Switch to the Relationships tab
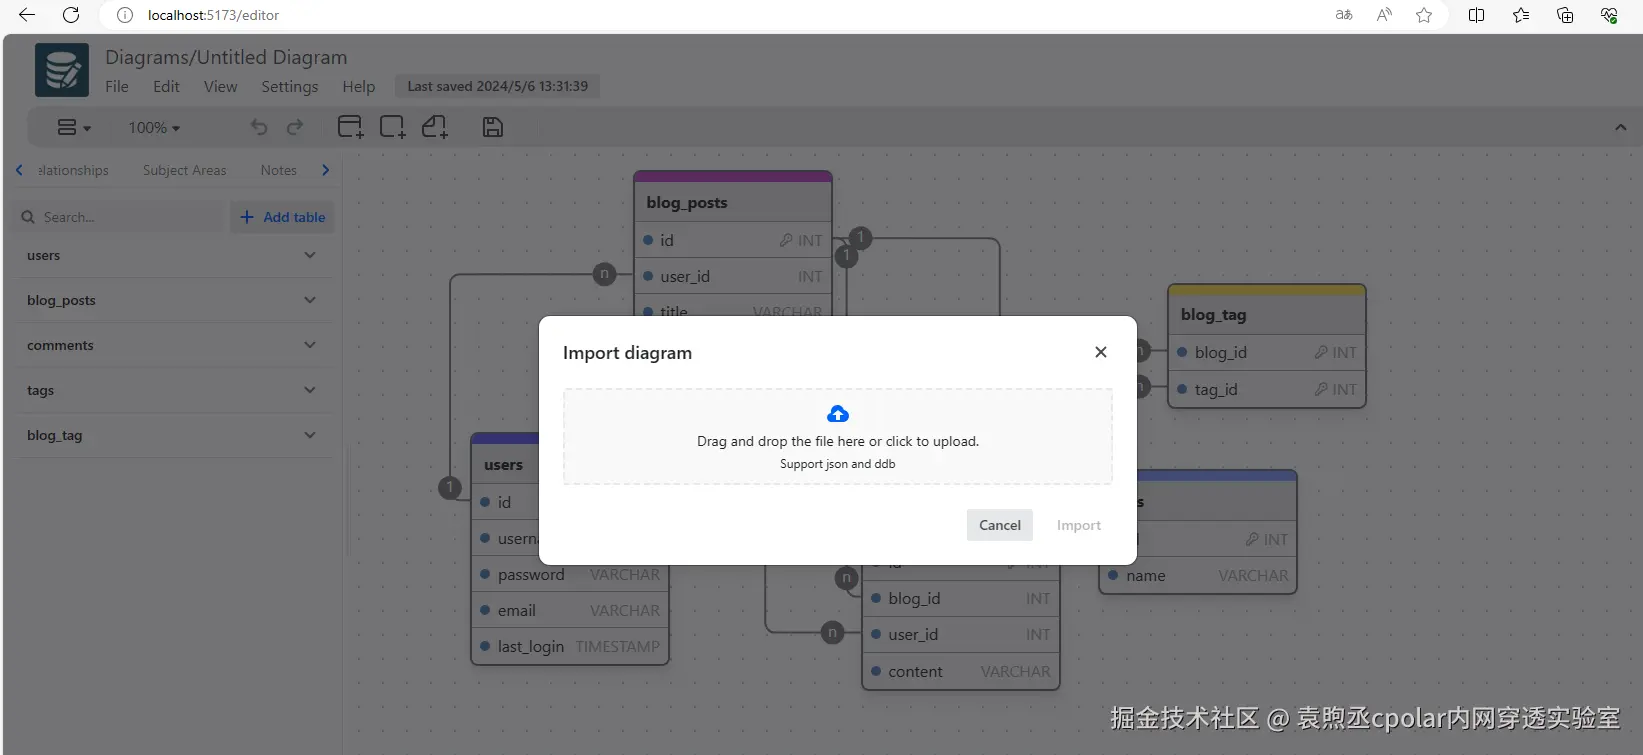This screenshot has height=755, width=1643. tap(73, 170)
